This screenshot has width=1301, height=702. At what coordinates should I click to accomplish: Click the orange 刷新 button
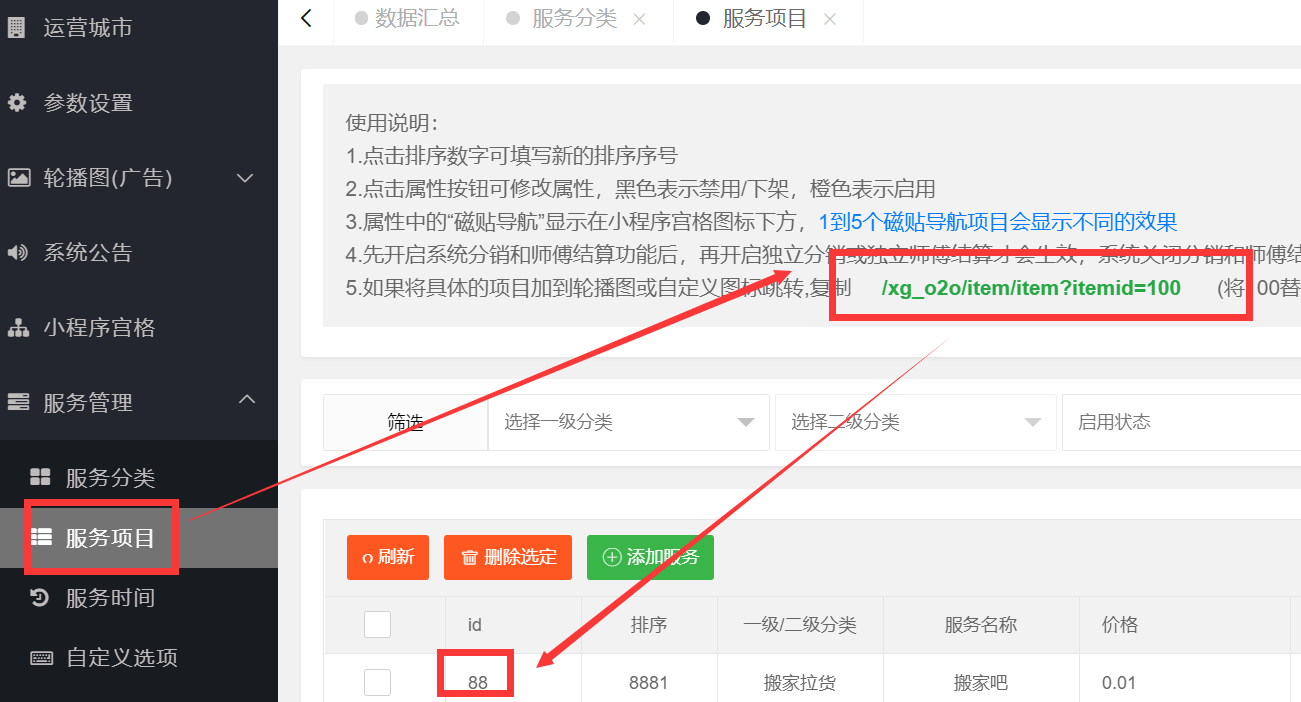pos(388,557)
